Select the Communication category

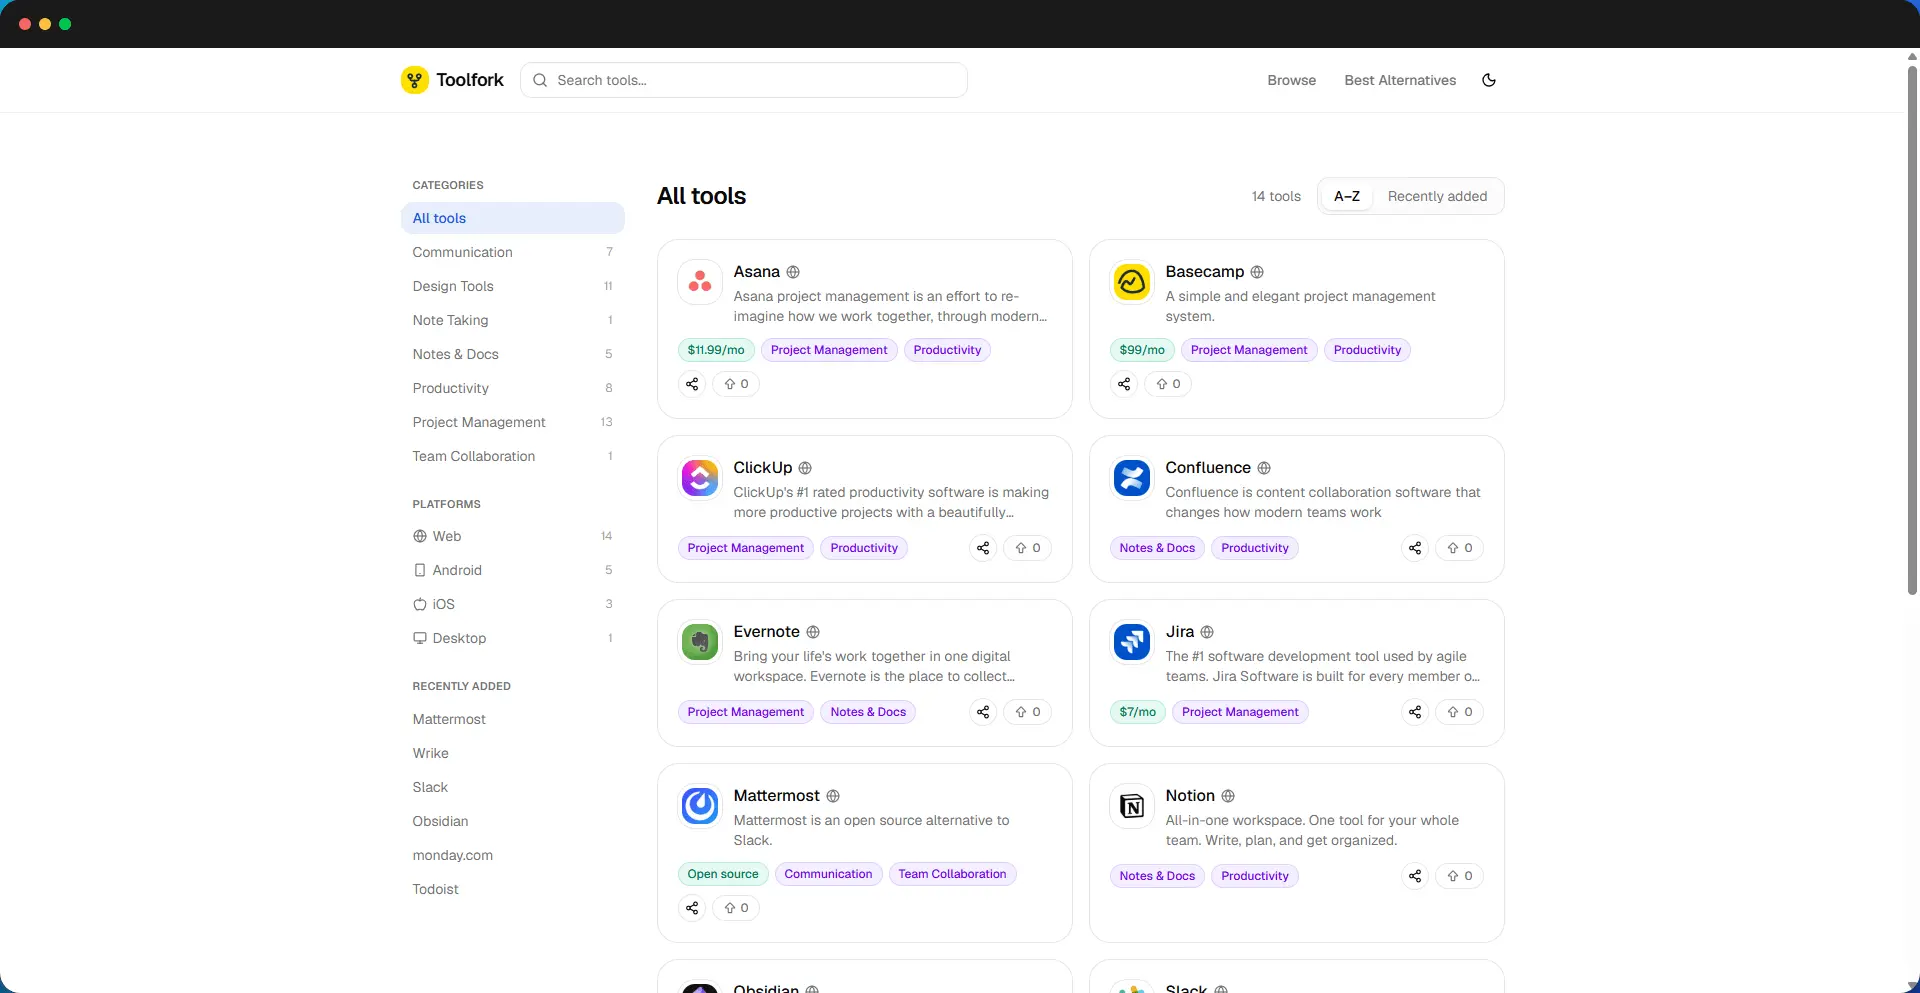click(x=513, y=252)
